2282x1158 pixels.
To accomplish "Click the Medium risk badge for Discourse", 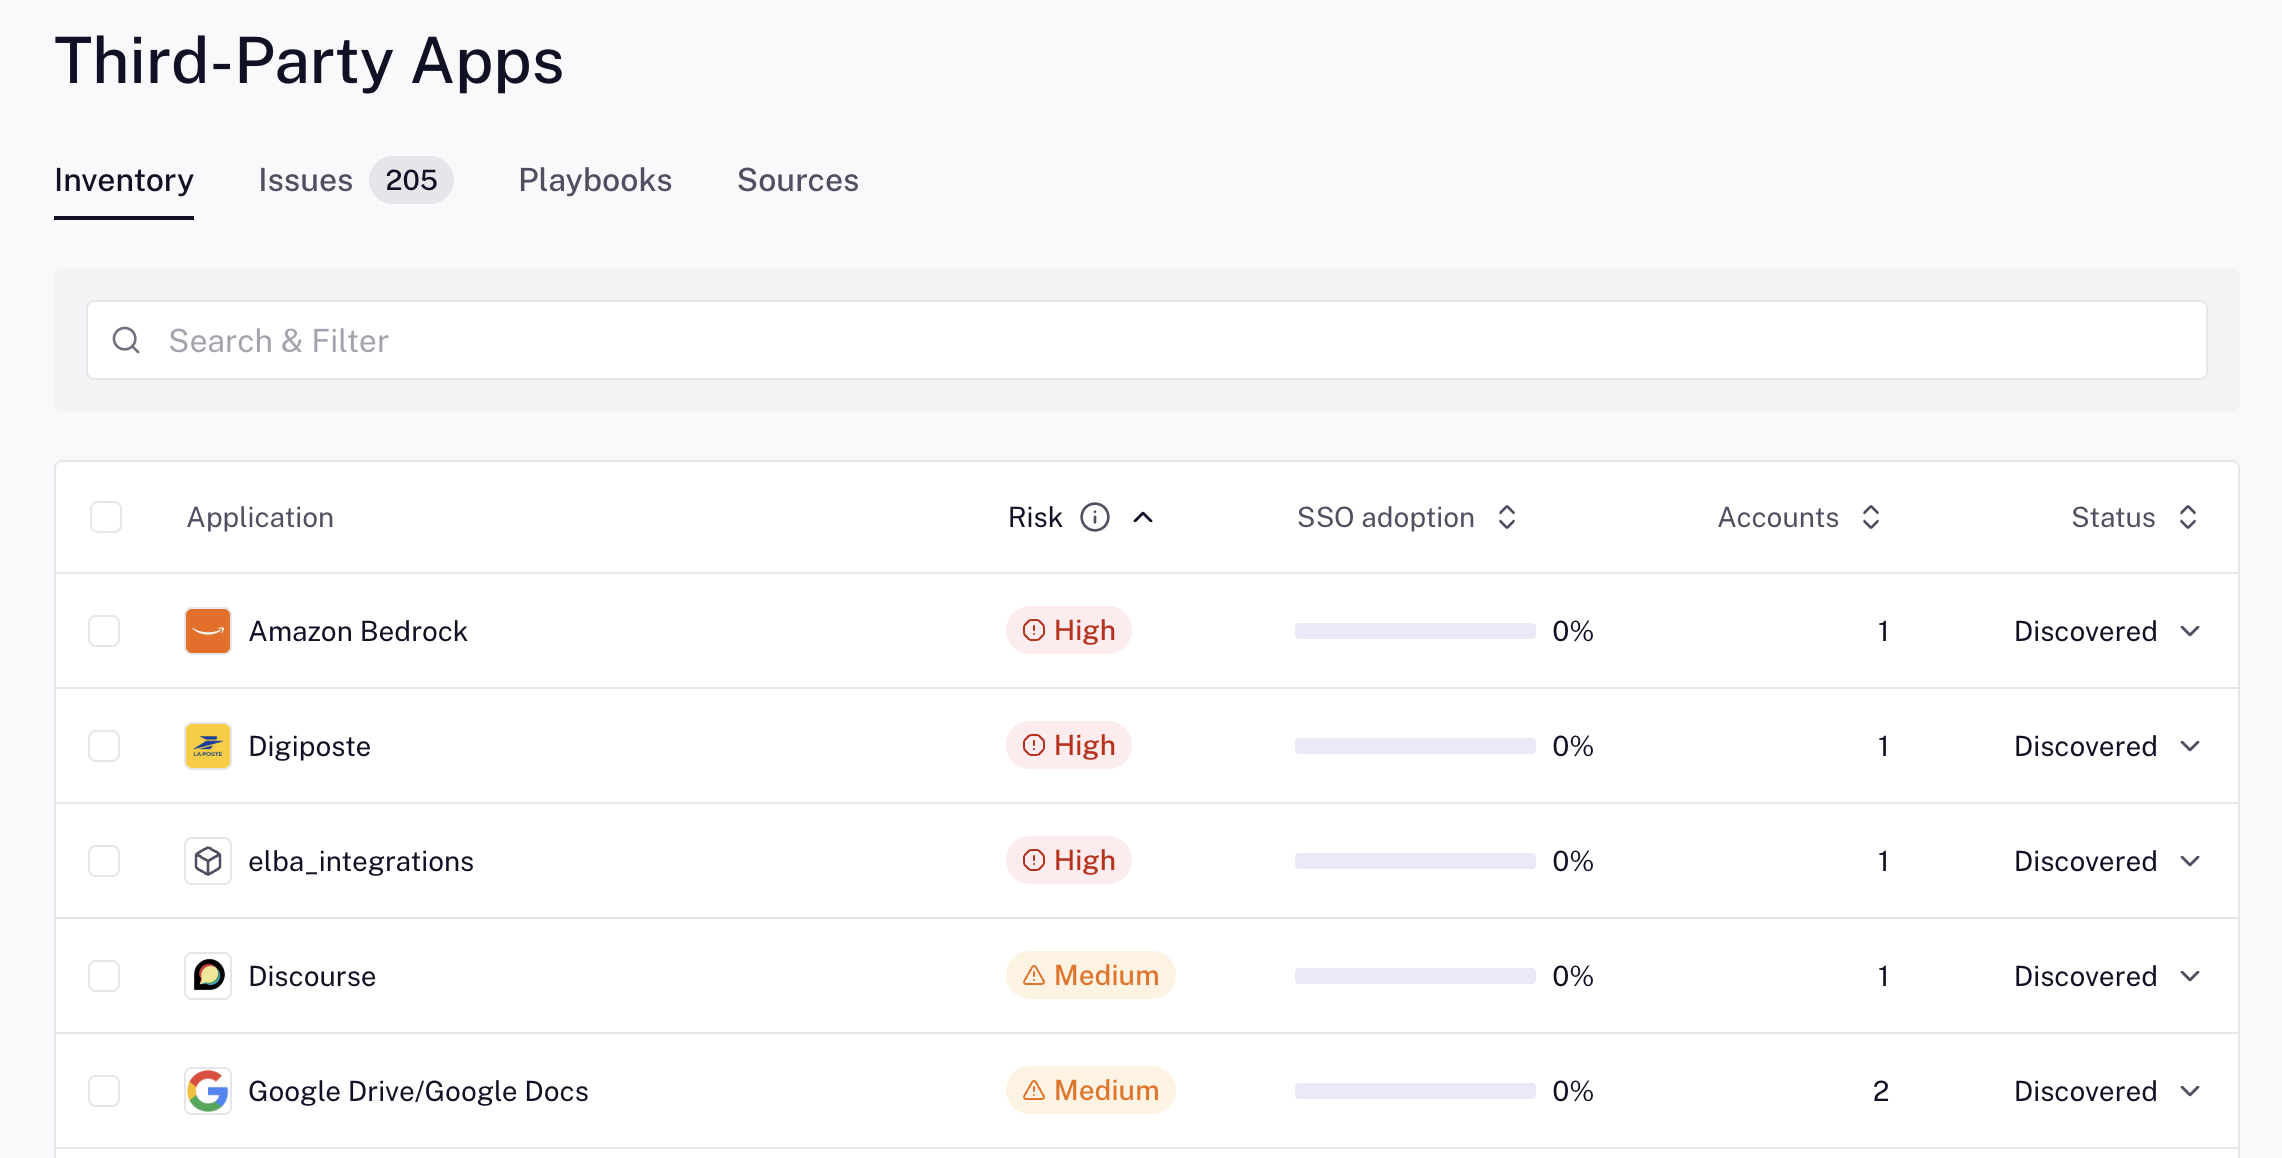I will pos(1090,975).
